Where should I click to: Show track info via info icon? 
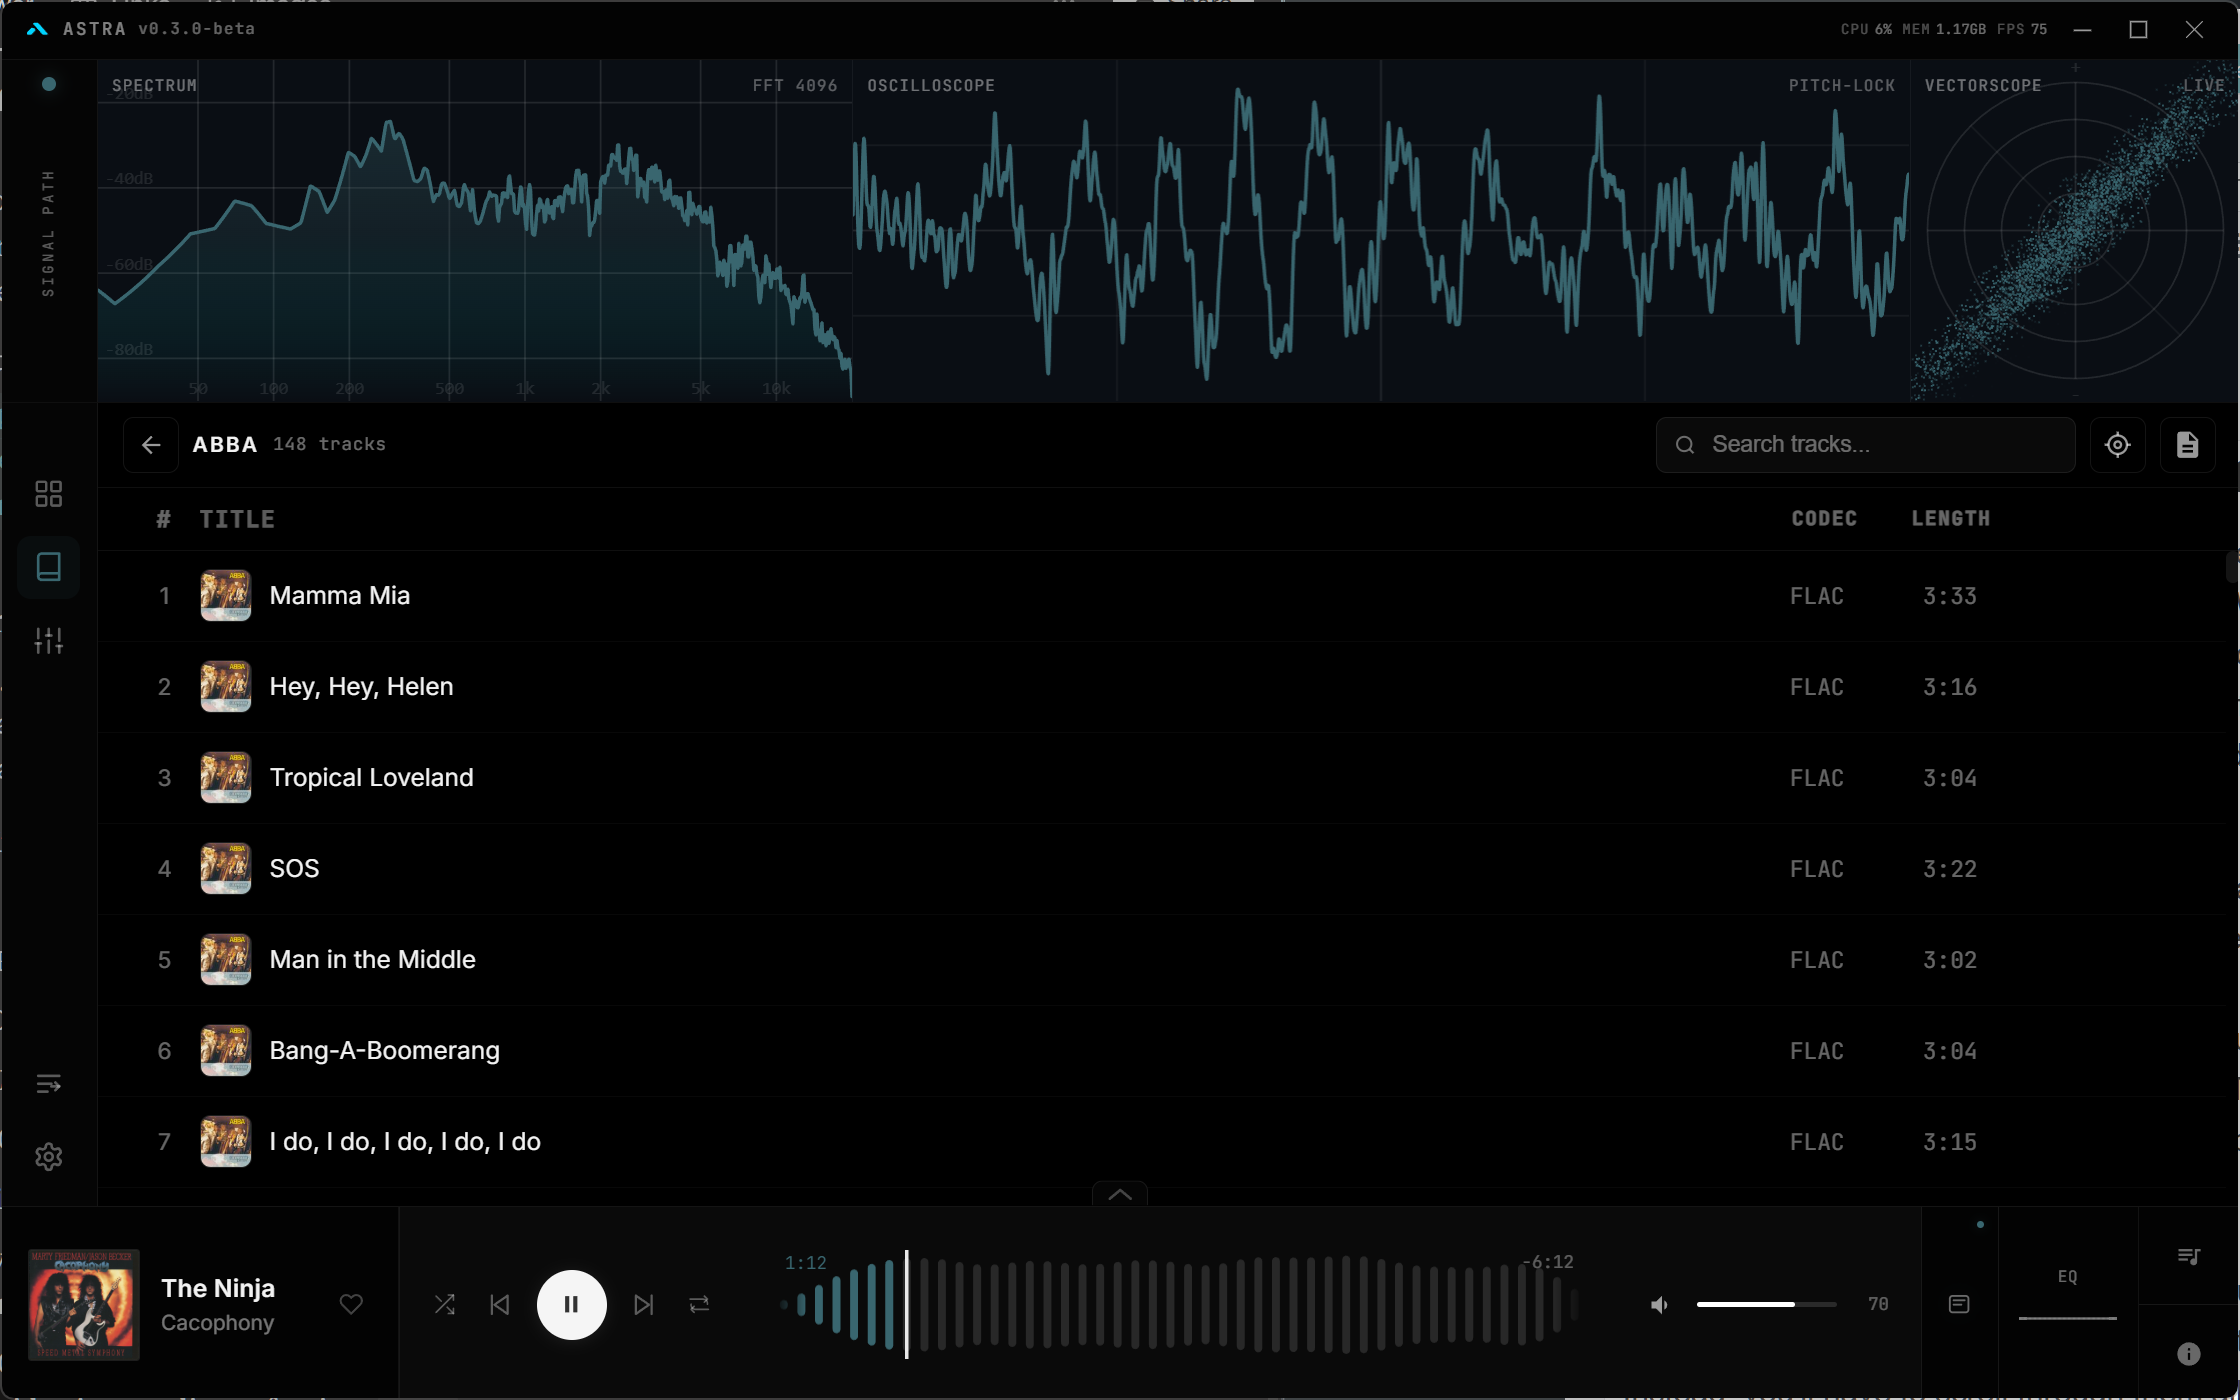(x=2188, y=1354)
